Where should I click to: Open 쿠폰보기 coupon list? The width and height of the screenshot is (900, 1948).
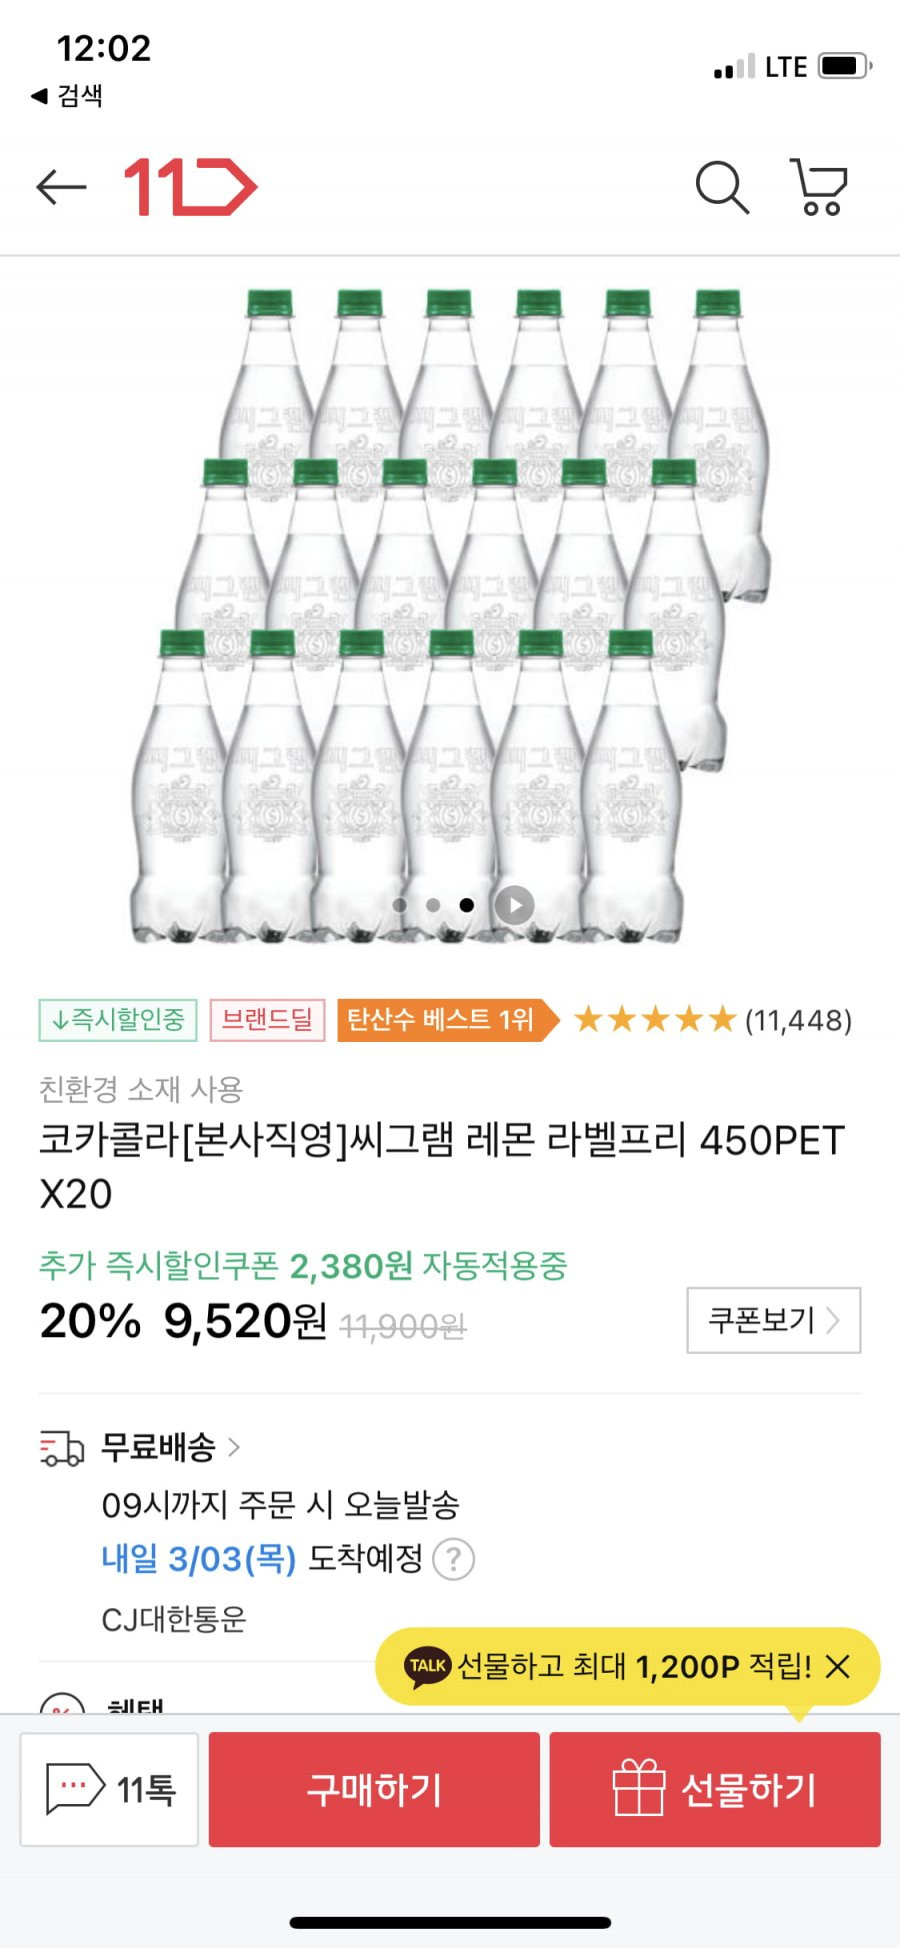point(773,1320)
